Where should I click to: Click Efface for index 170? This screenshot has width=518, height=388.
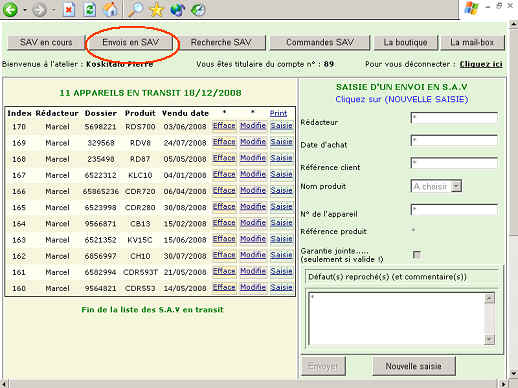click(x=224, y=126)
